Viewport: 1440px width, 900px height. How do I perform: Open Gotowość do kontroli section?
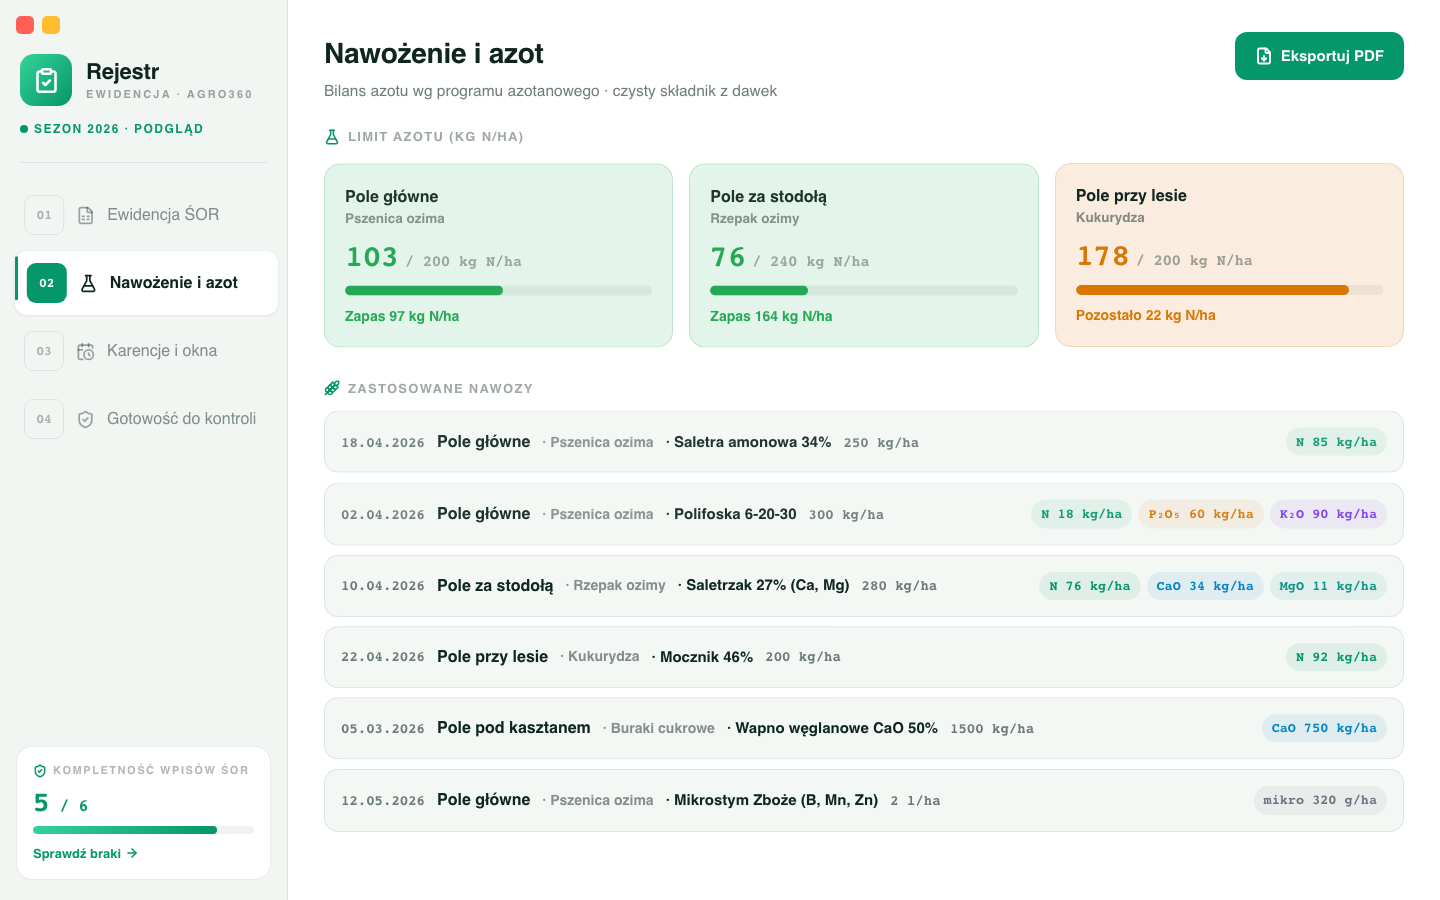[146, 419]
